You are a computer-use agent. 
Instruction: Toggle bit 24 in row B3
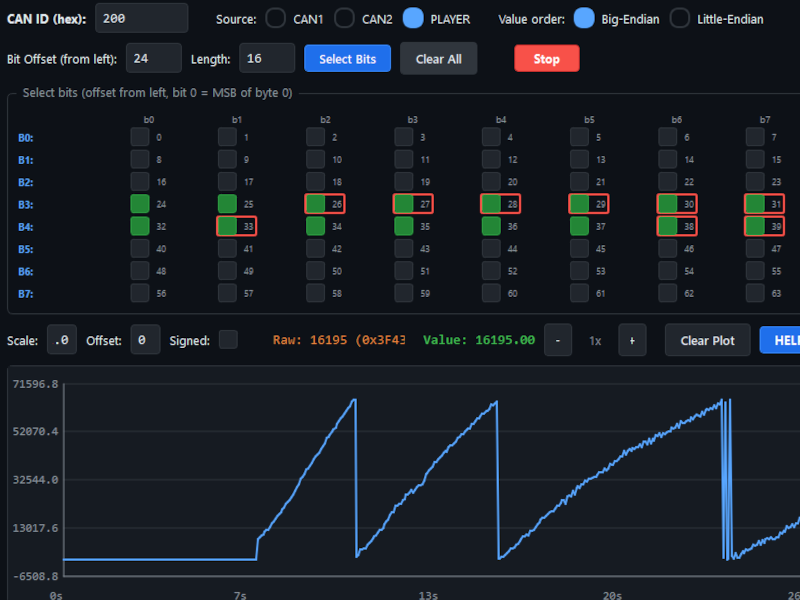pos(140,204)
